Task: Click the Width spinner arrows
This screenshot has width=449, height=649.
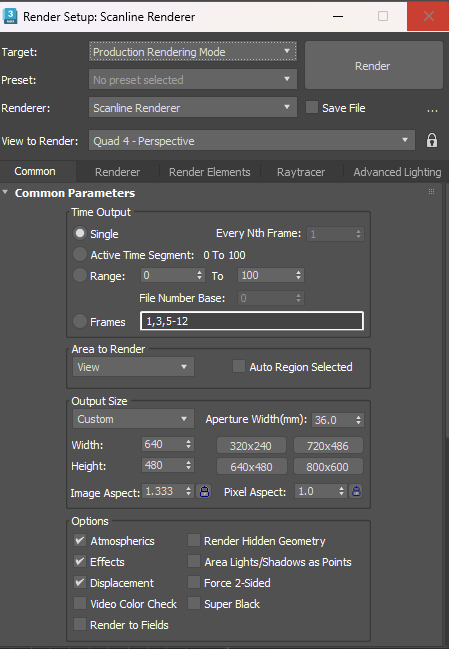Action: (x=189, y=444)
